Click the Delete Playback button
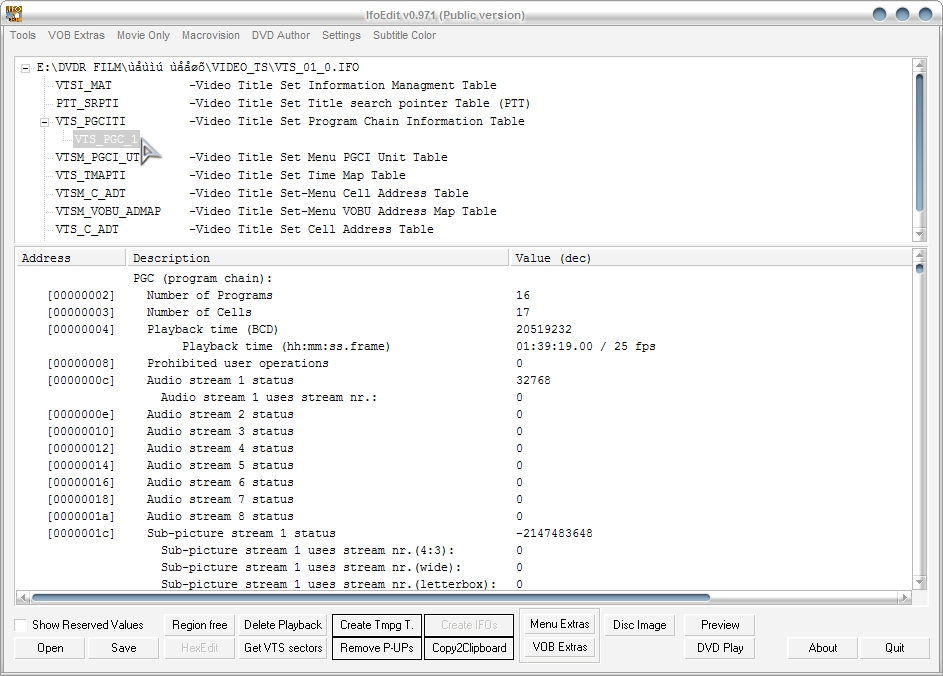The width and height of the screenshot is (943, 676). click(283, 625)
